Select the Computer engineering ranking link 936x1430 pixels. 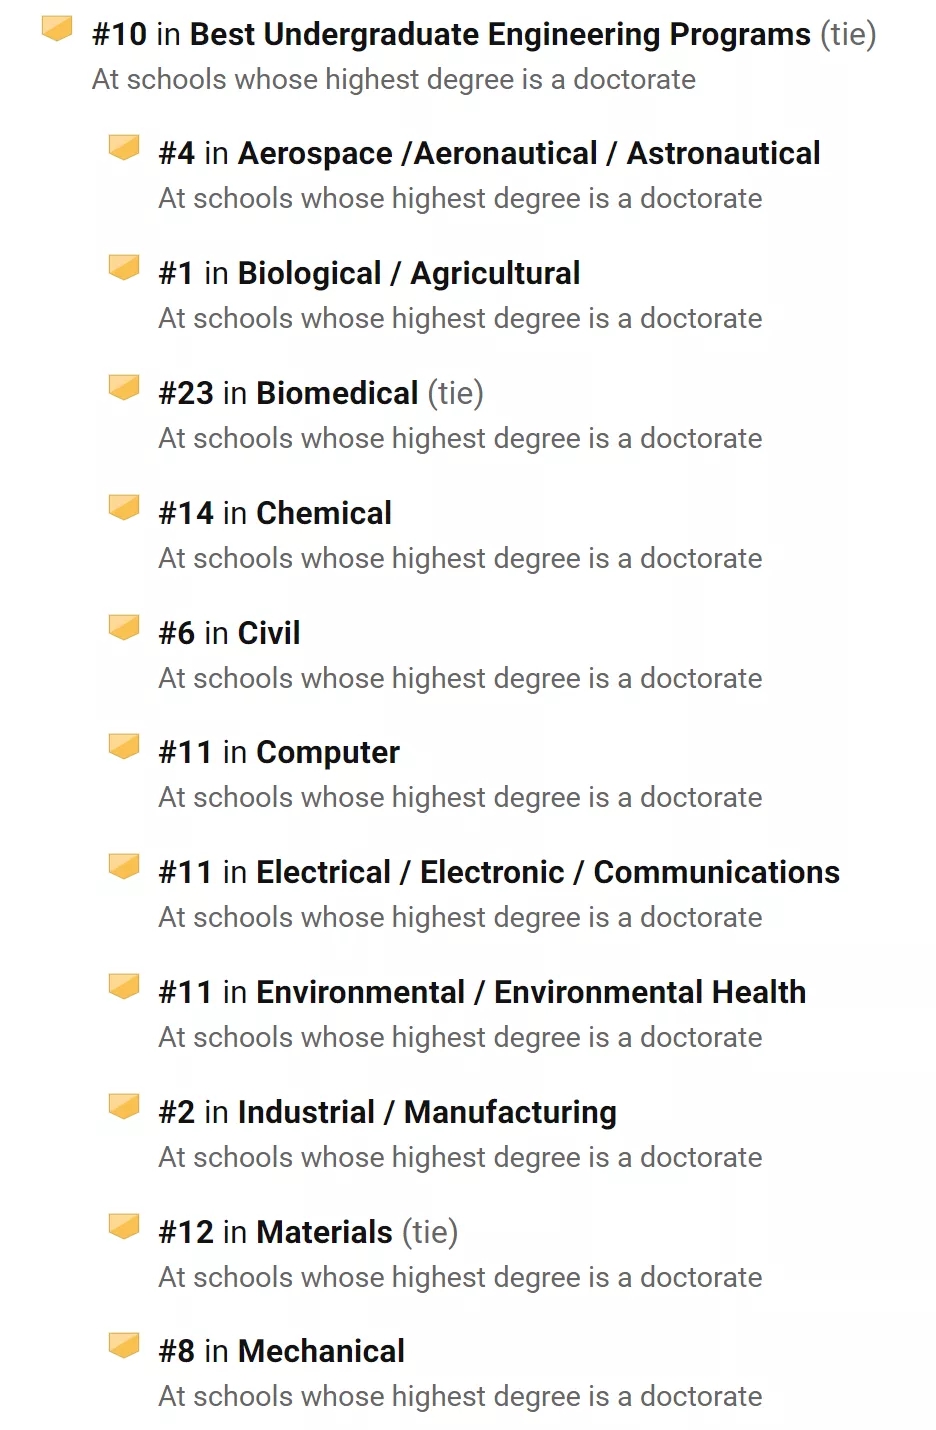point(328,752)
